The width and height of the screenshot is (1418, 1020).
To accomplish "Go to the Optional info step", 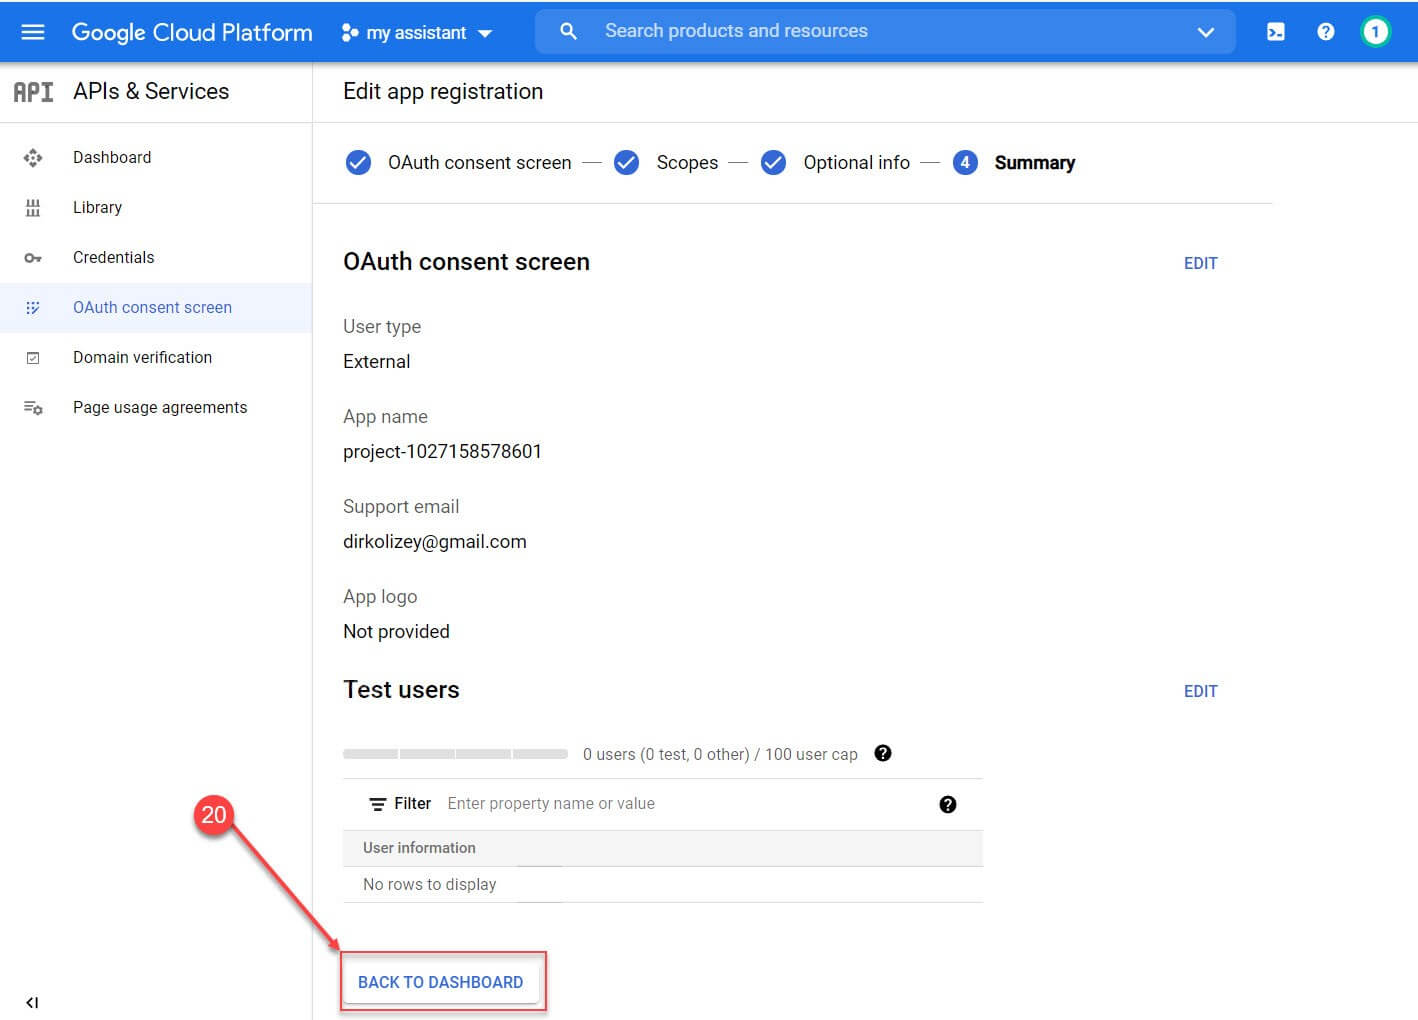I will tap(856, 162).
